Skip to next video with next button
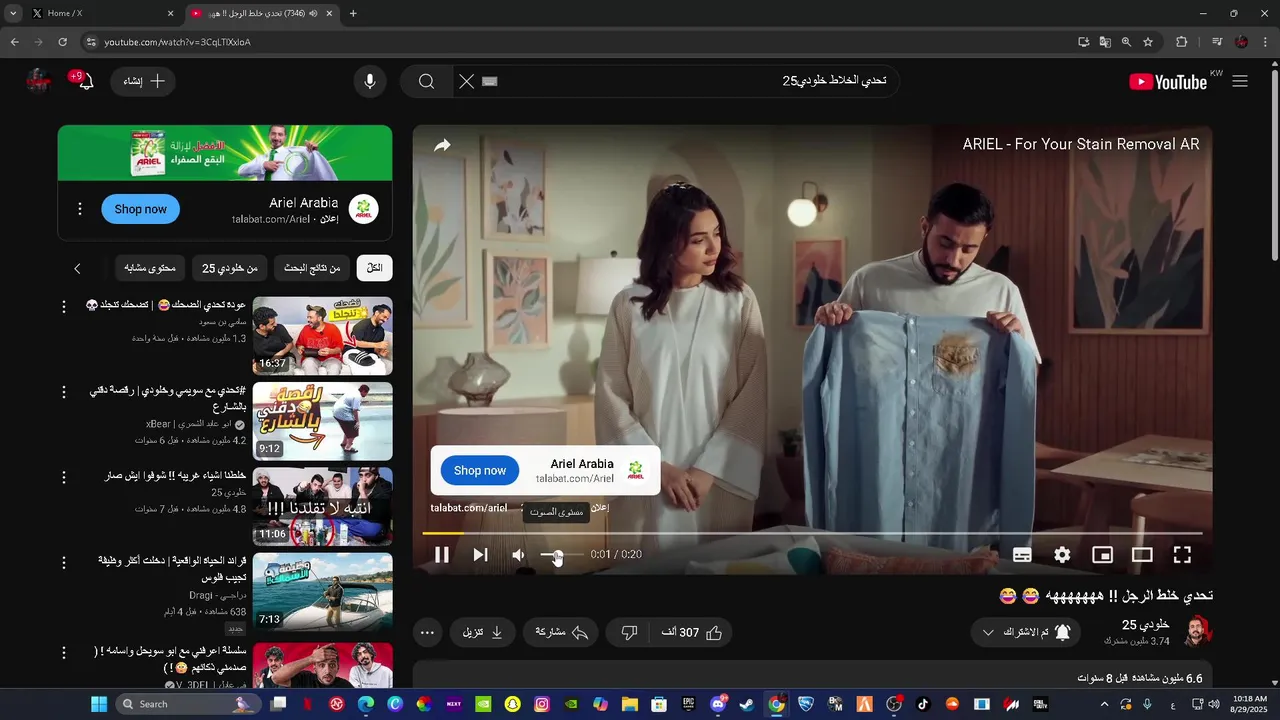This screenshot has height=720, width=1280. pos(480,555)
